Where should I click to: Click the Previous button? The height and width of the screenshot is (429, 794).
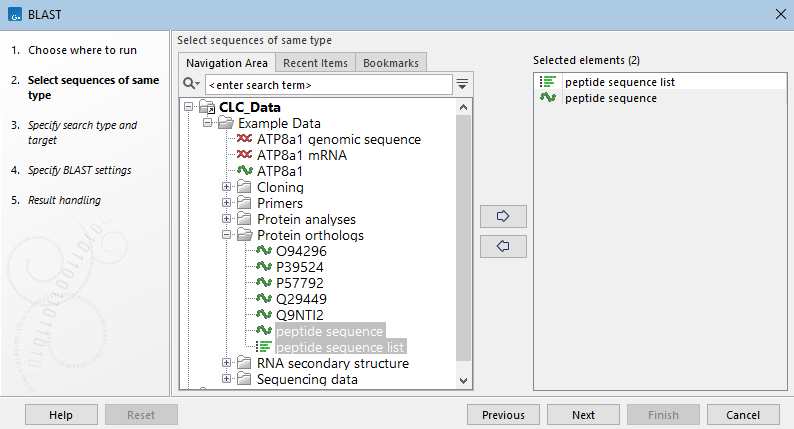tap(503, 415)
